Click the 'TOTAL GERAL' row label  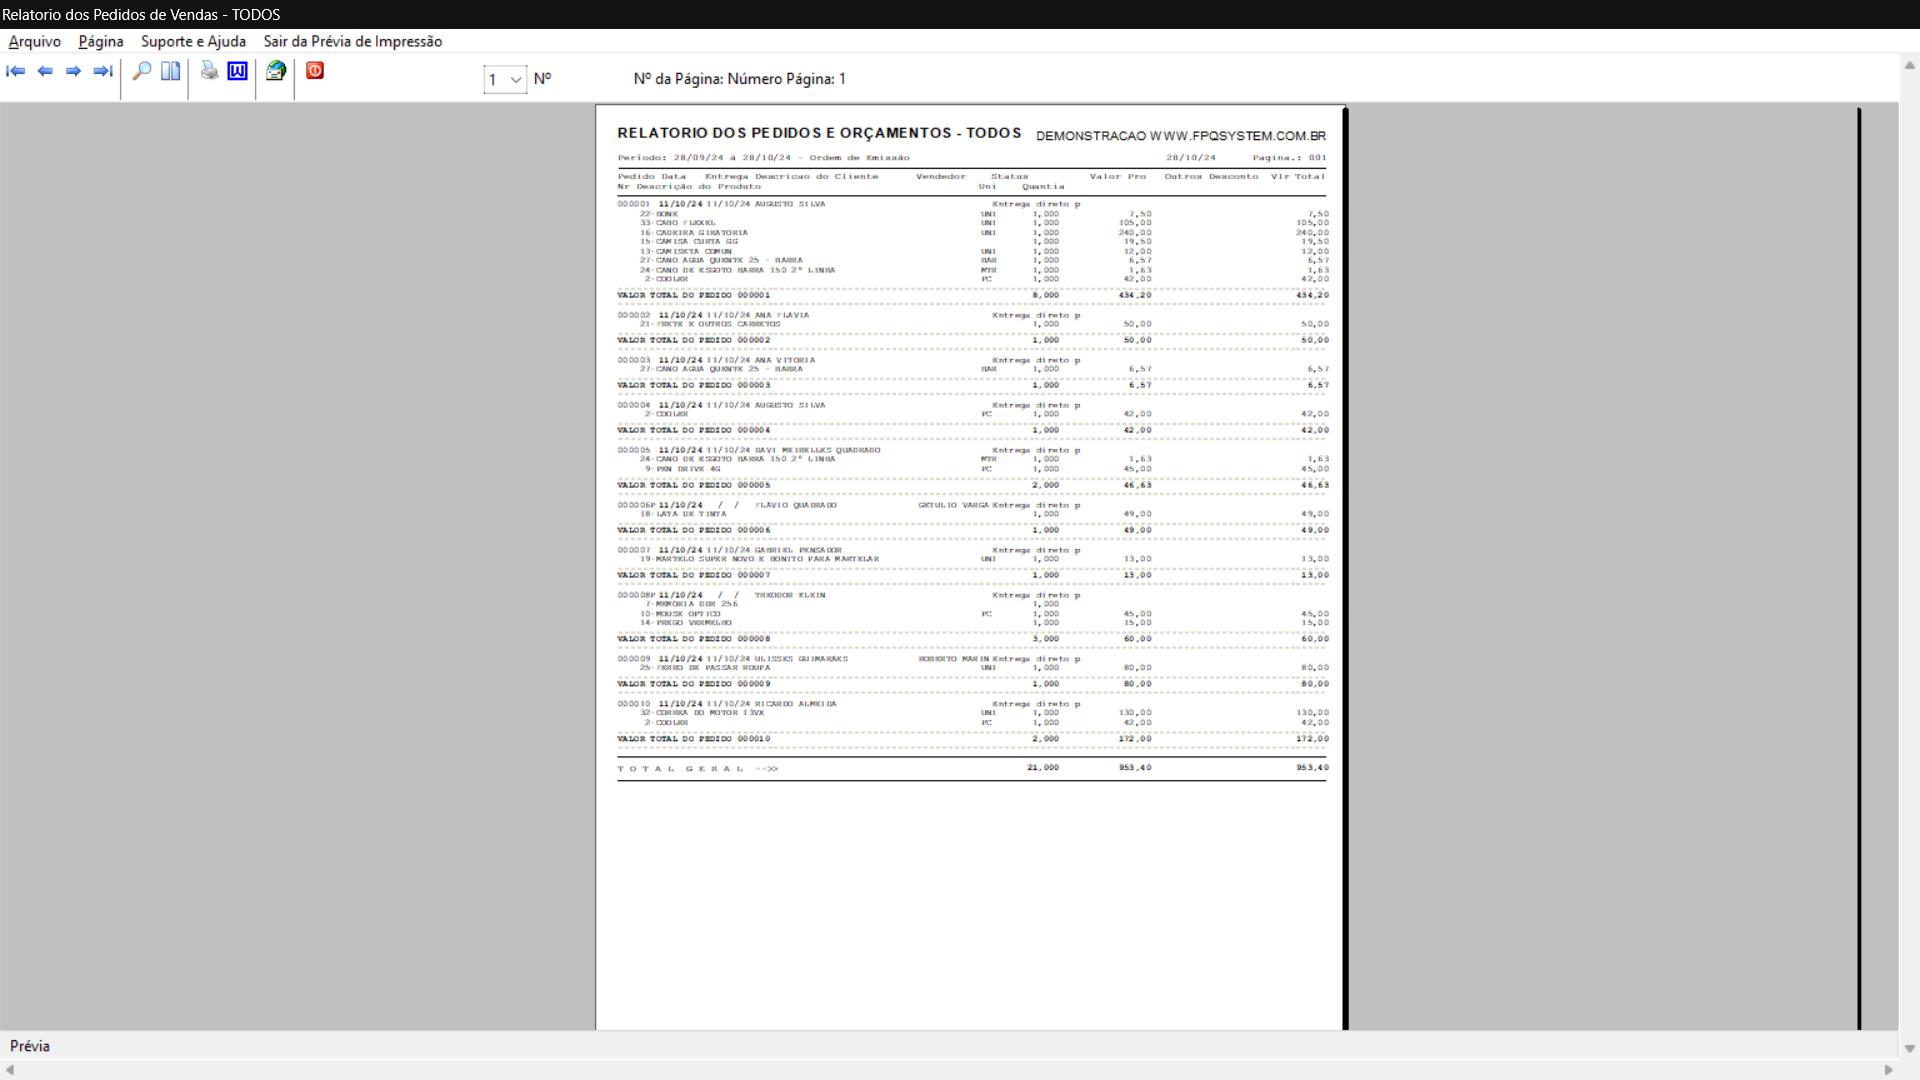pyautogui.click(x=698, y=769)
